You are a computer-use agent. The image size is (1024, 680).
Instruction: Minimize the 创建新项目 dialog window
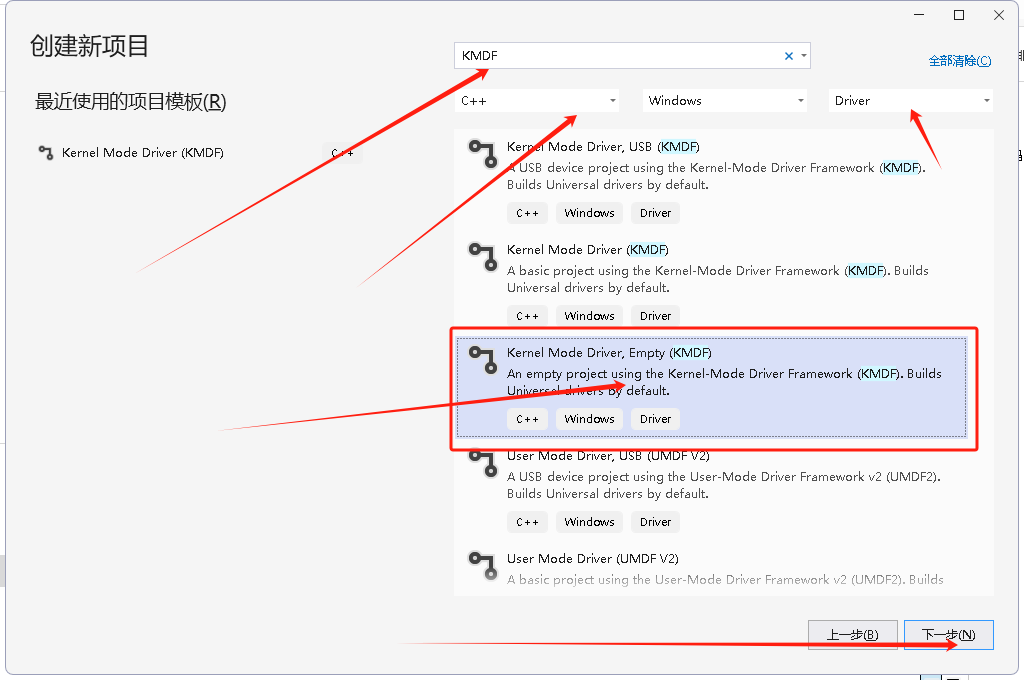919,15
